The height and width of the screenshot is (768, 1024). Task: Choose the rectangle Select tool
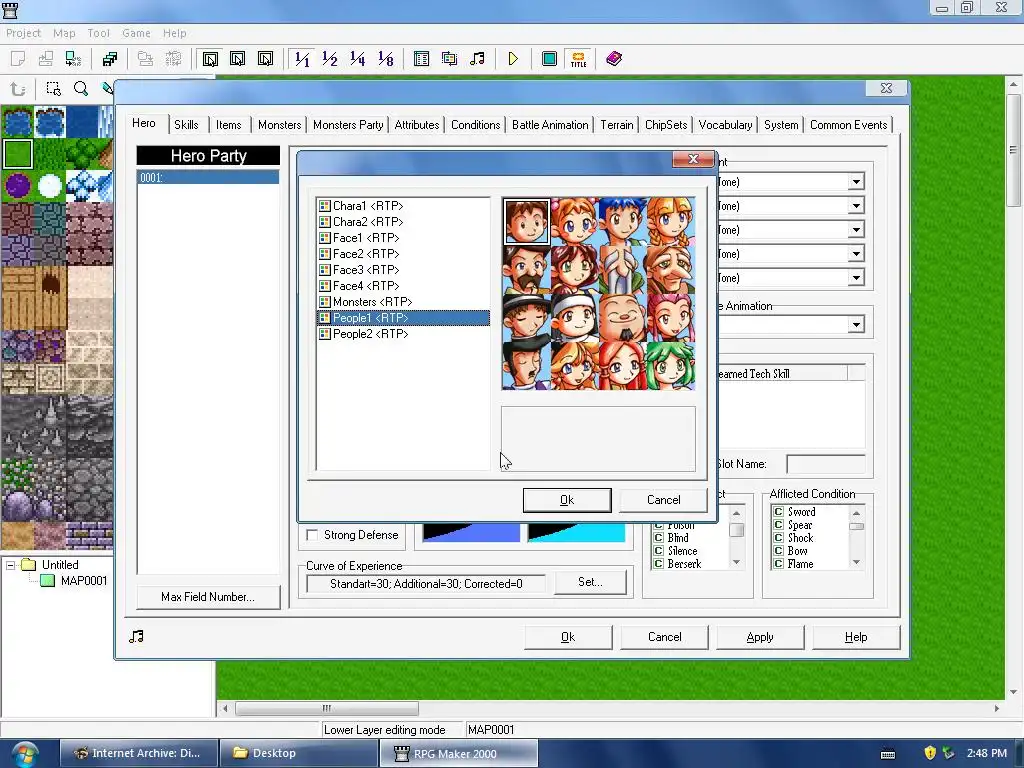coord(54,89)
